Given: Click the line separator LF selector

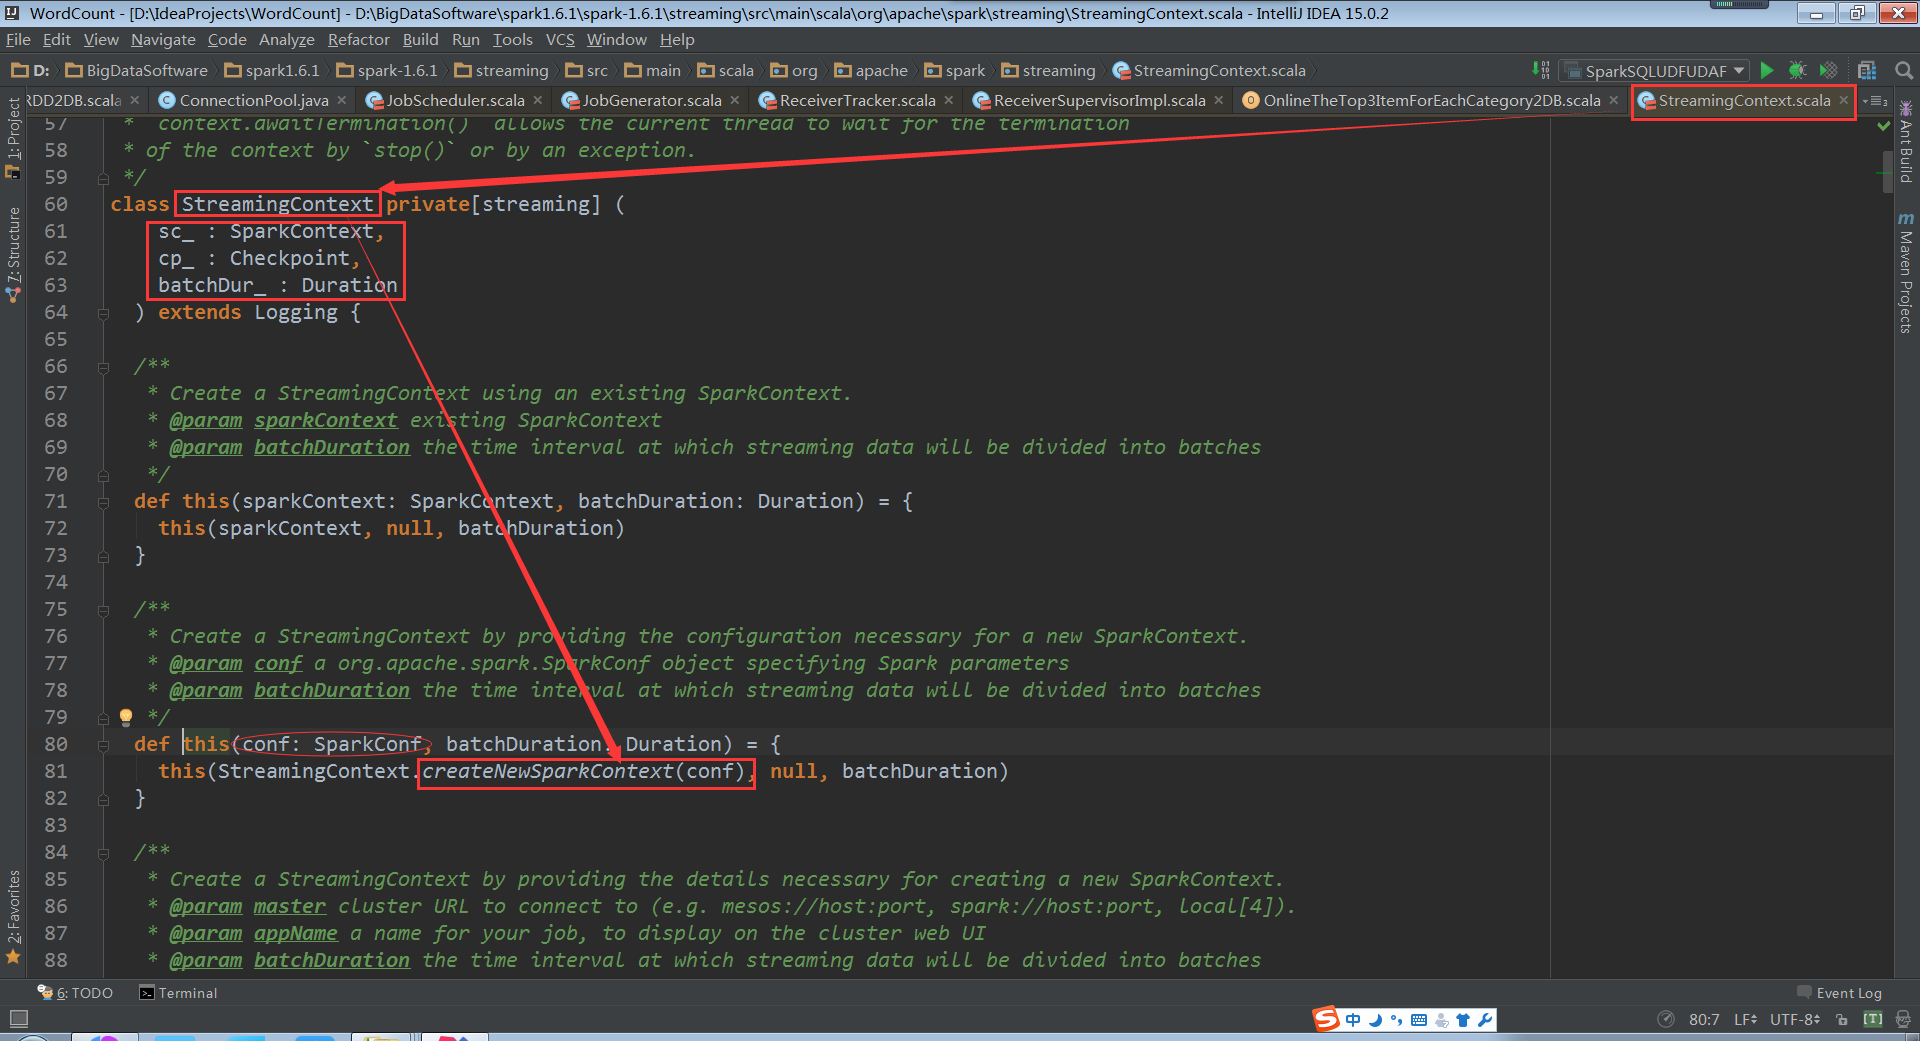Looking at the screenshot, I should [x=1745, y=1019].
